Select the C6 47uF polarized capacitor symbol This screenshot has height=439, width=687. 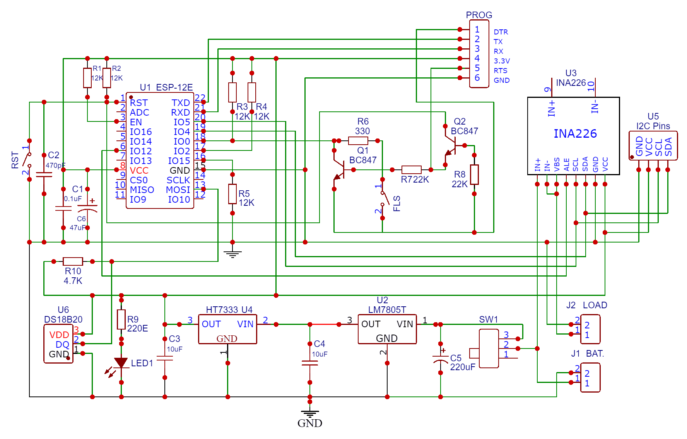pos(87,207)
